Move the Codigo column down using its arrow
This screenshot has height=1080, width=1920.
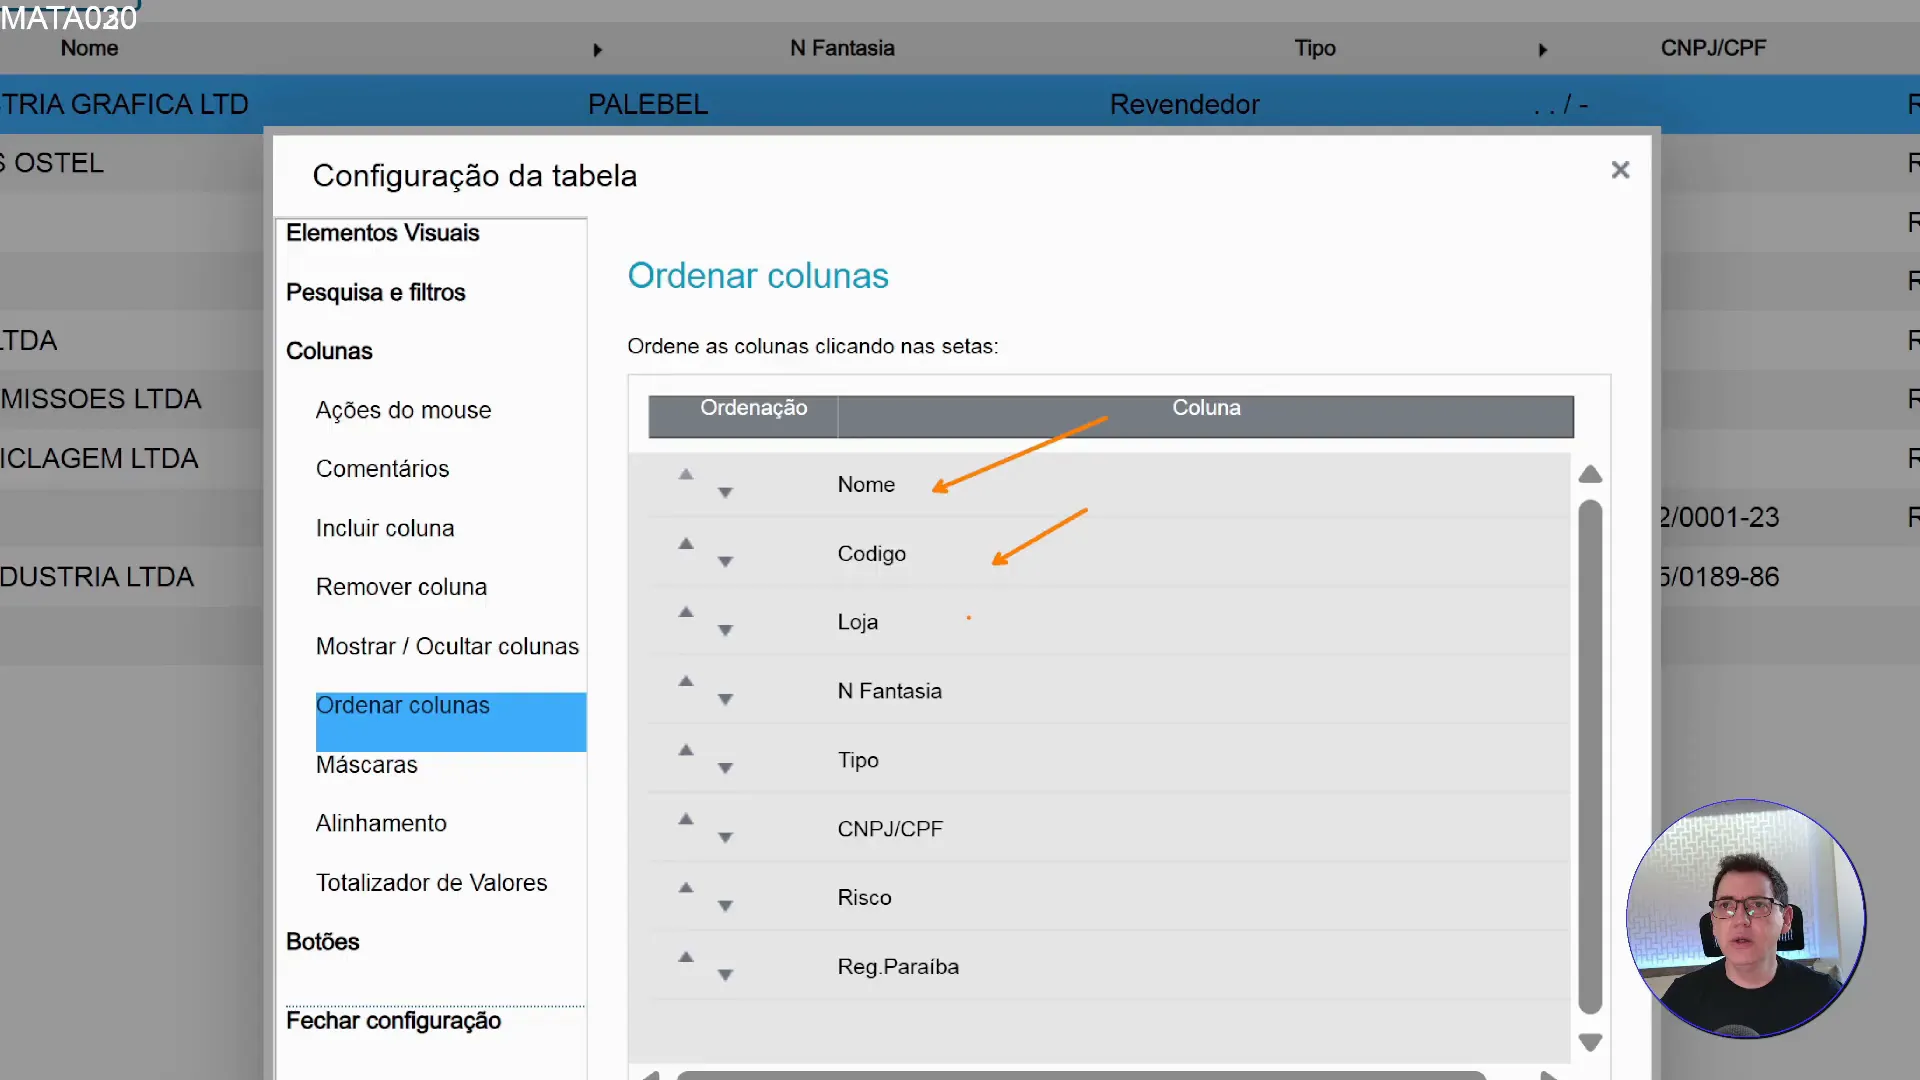725,560
